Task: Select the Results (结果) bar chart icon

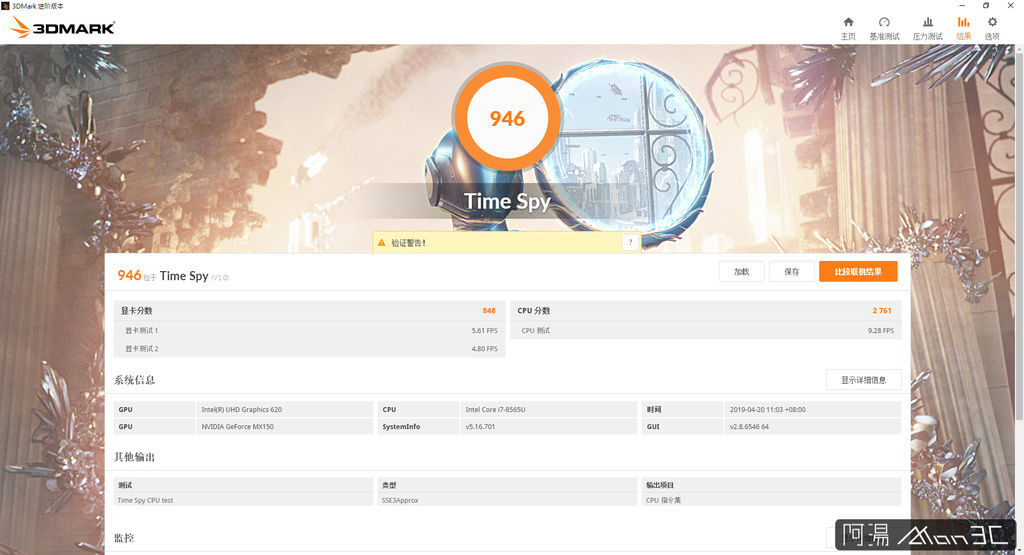Action: pyautogui.click(x=964, y=22)
